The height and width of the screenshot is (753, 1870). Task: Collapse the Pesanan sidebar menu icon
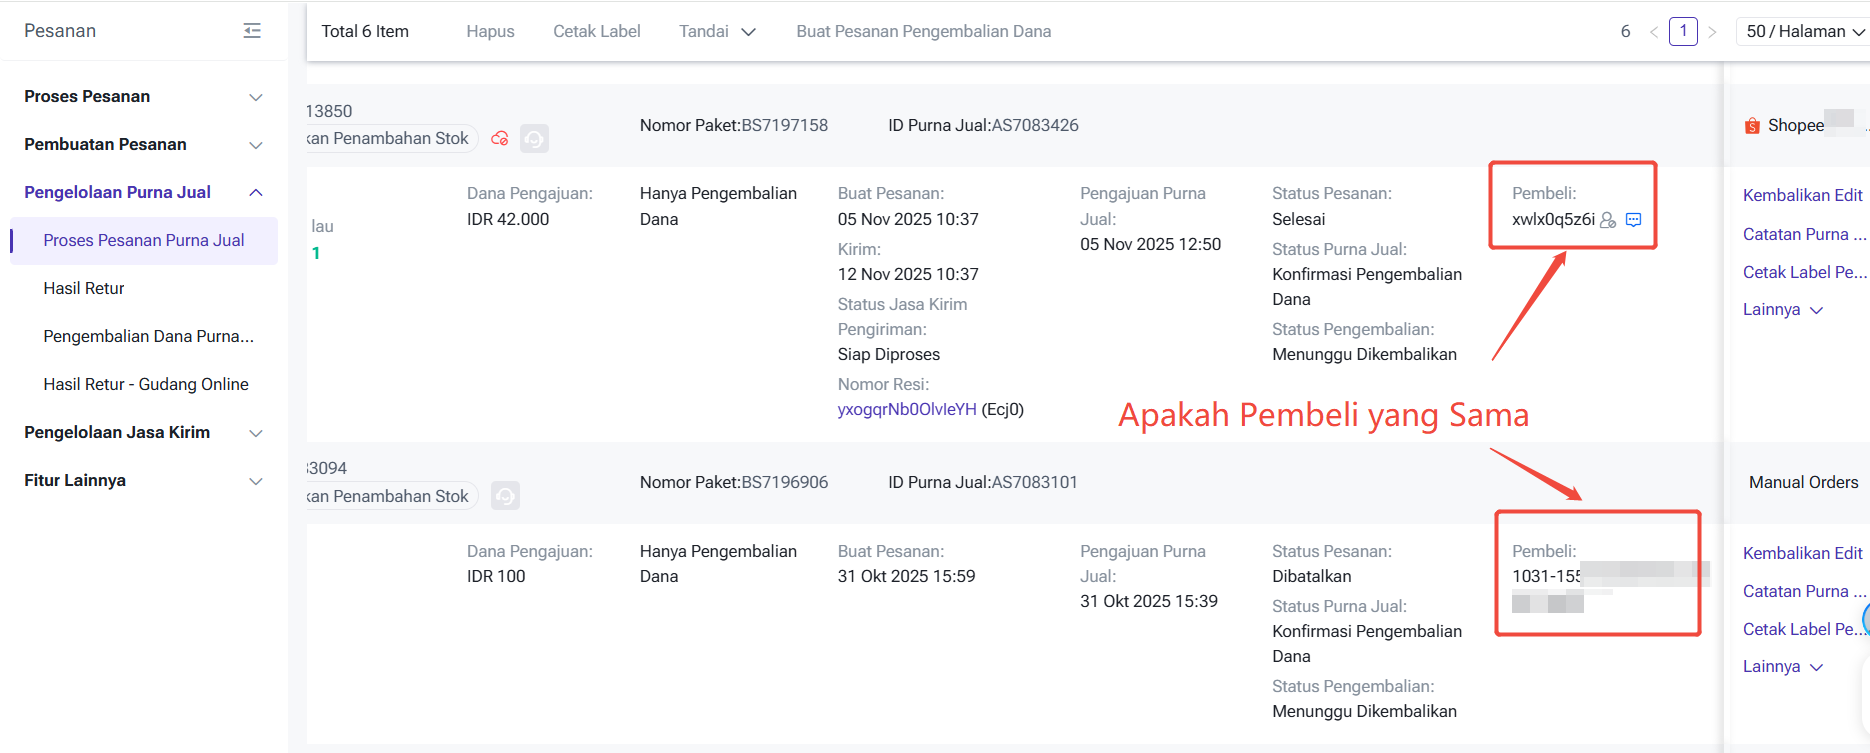tap(252, 31)
